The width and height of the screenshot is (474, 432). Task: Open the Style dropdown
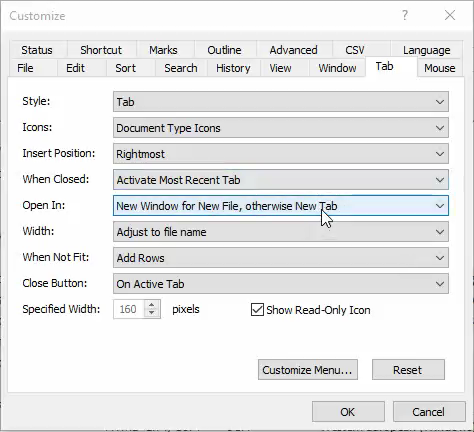click(x=281, y=102)
